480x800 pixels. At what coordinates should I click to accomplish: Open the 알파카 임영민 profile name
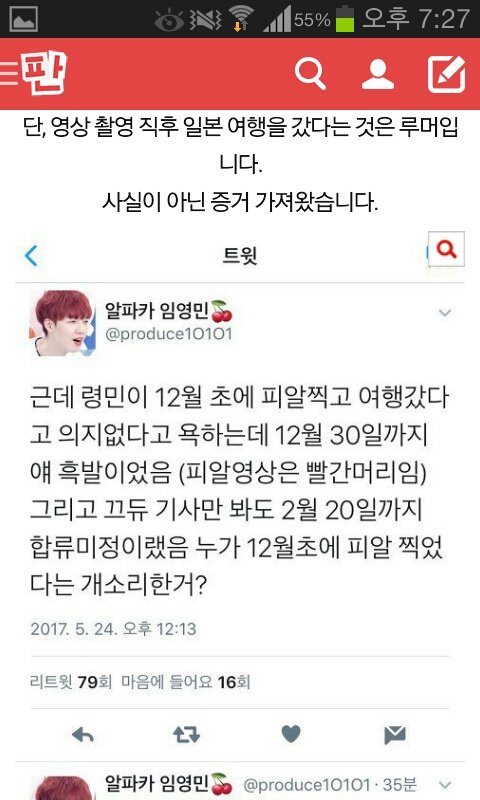point(157,310)
